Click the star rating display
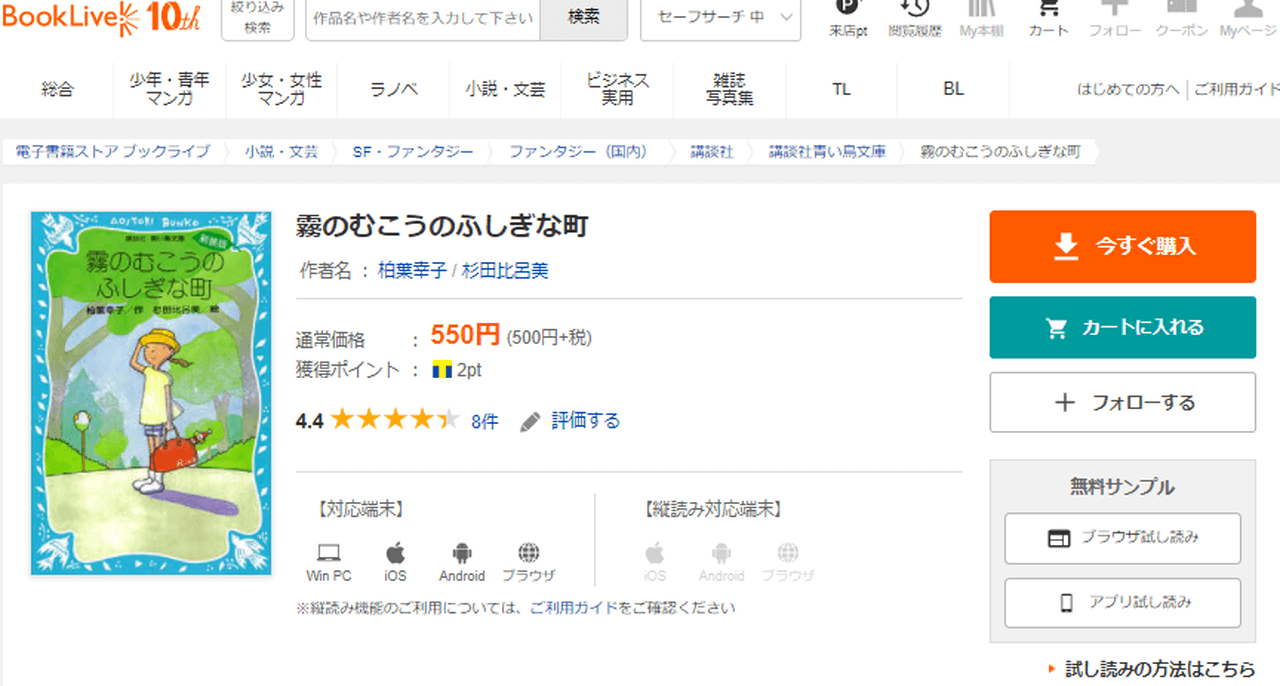1280x686 pixels. [x=395, y=421]
